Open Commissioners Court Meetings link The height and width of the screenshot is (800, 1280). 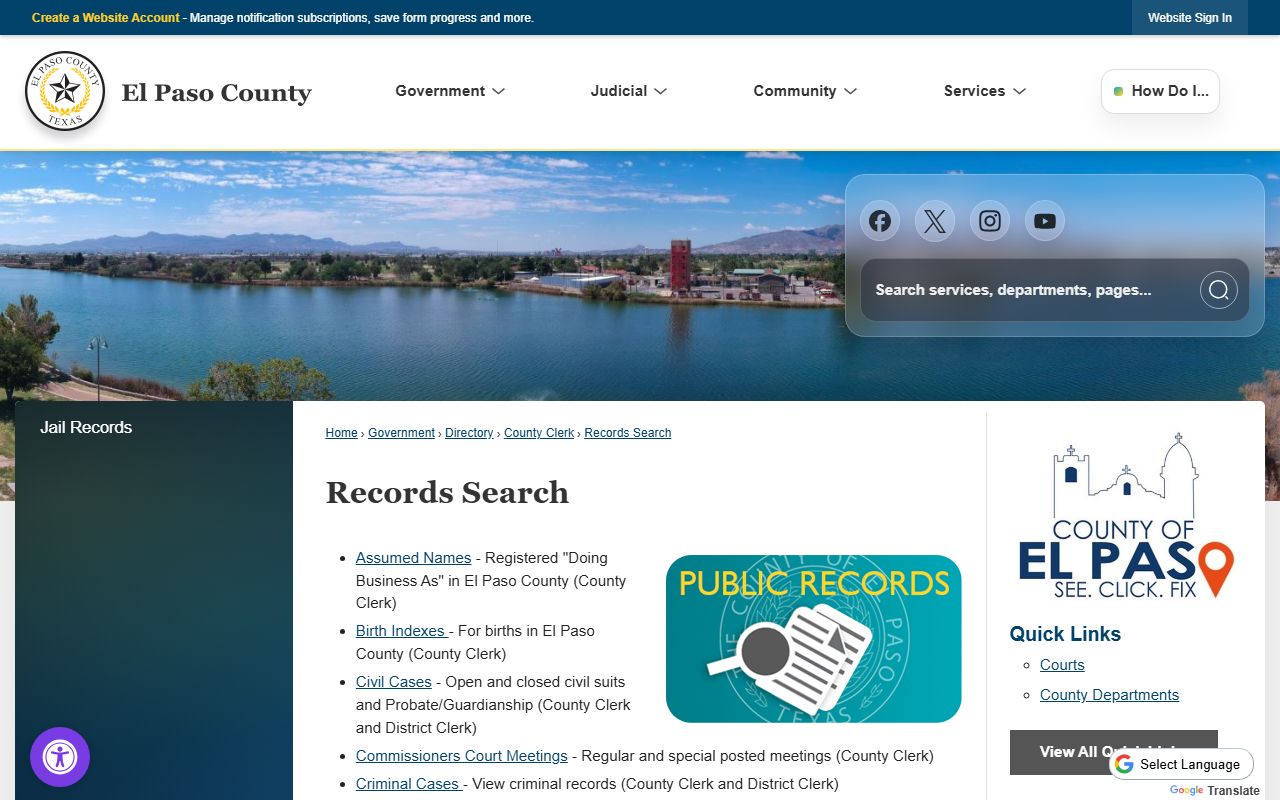[462, 756]
